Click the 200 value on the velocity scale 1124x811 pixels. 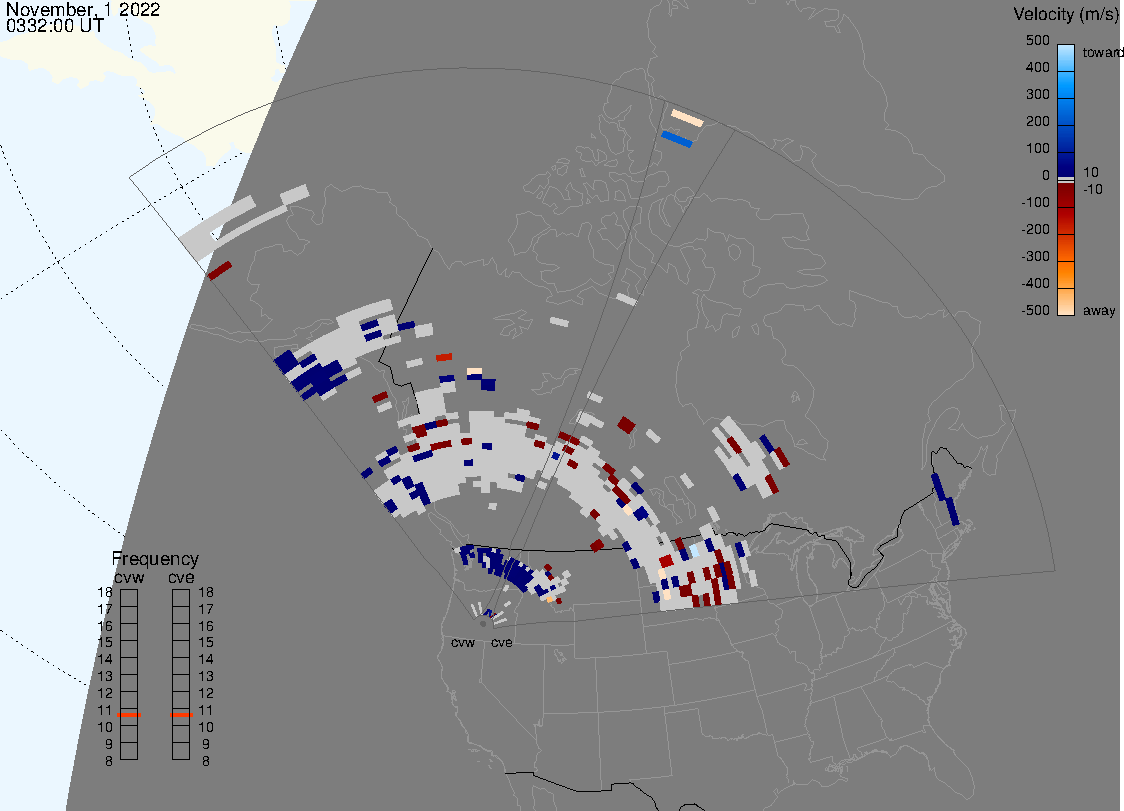[1037, 121]
